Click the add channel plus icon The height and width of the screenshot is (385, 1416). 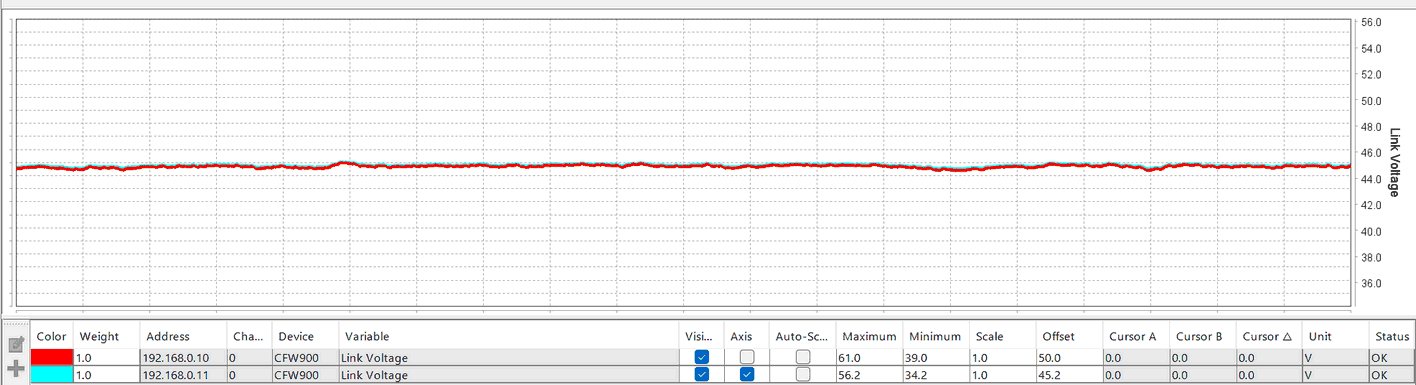point(15,368)
